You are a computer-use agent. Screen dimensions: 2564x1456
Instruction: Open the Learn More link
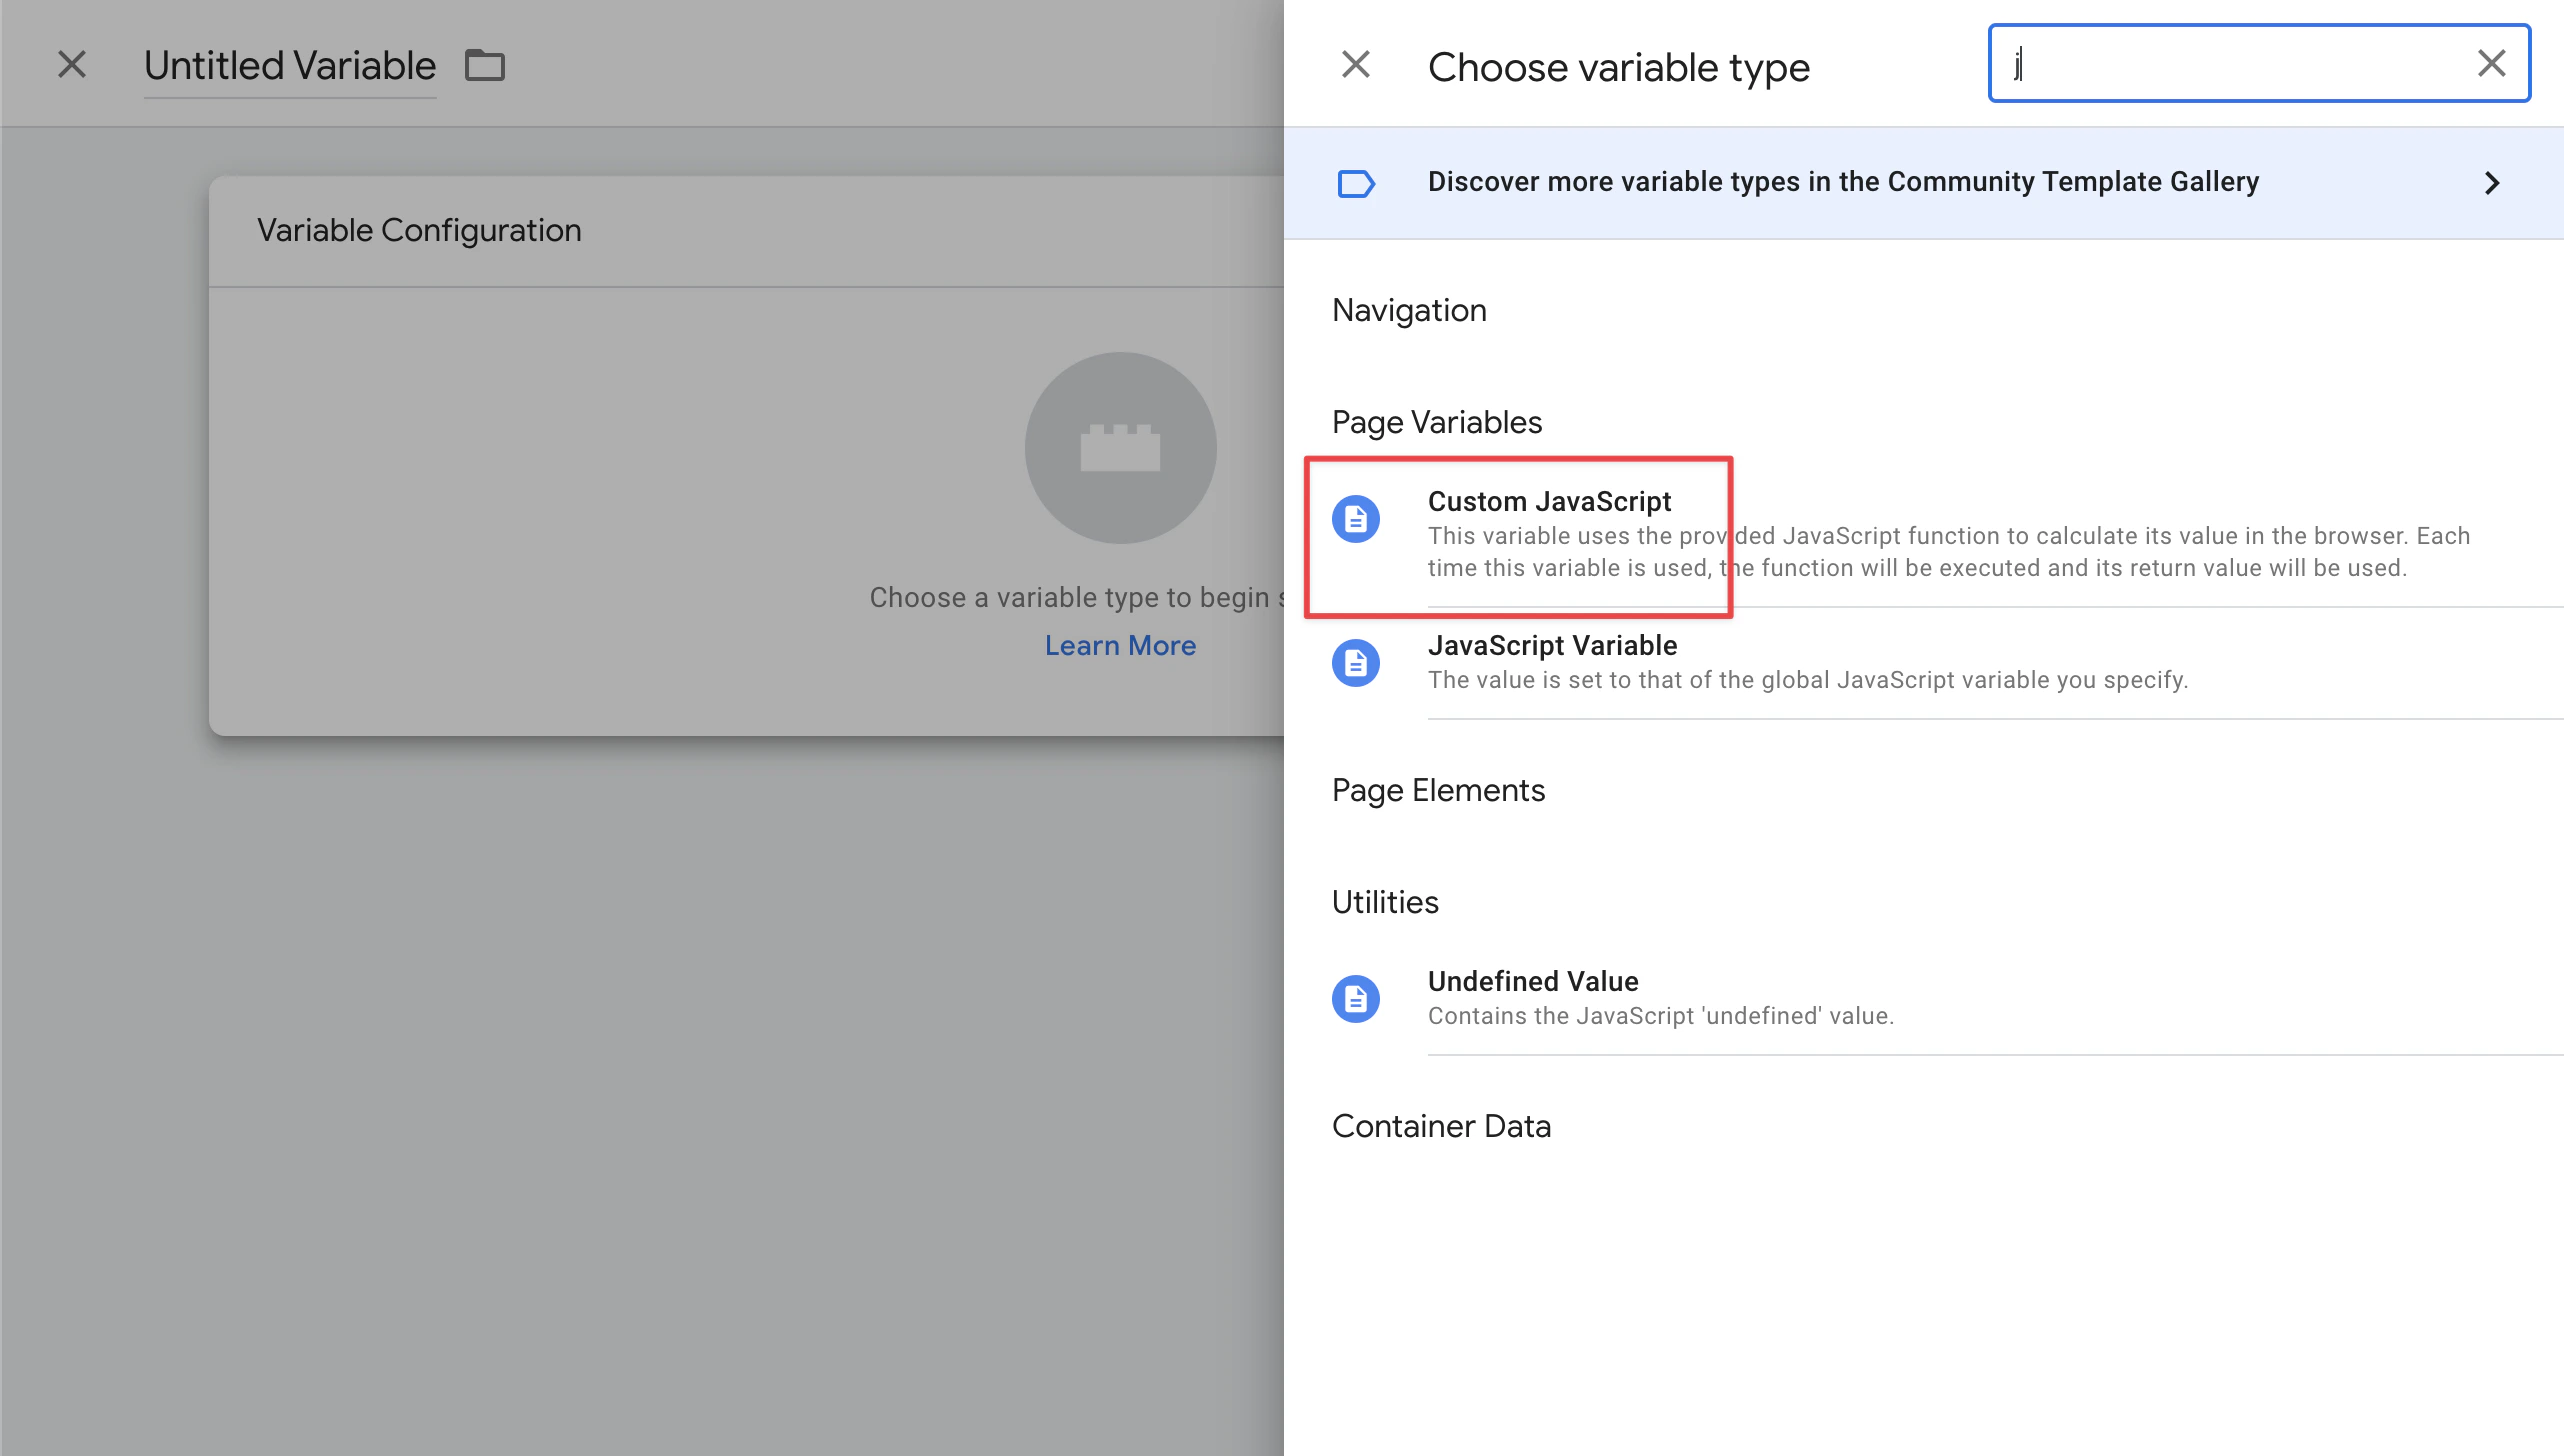[1120, 645]
